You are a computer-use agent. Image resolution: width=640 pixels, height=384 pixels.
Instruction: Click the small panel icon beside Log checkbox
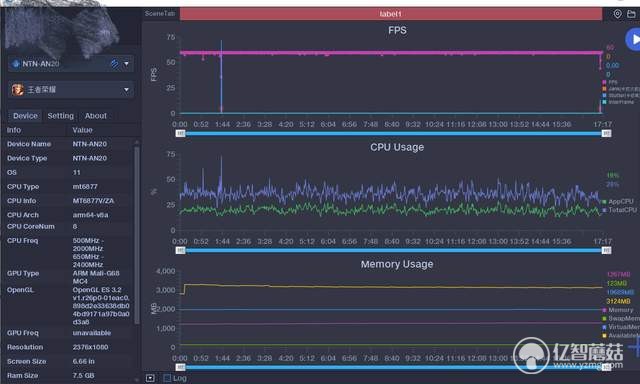pos(150,378)
